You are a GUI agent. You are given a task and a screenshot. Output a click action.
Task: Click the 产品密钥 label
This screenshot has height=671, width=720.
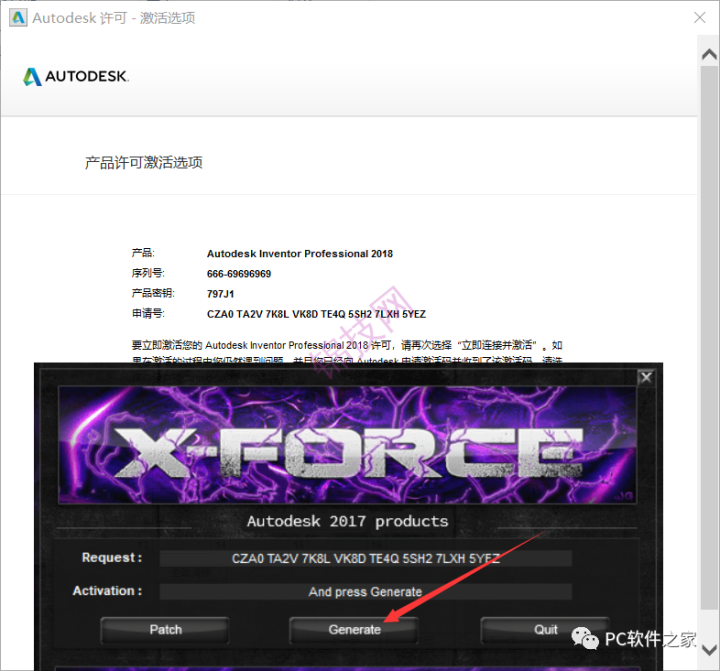pos(153,293)
